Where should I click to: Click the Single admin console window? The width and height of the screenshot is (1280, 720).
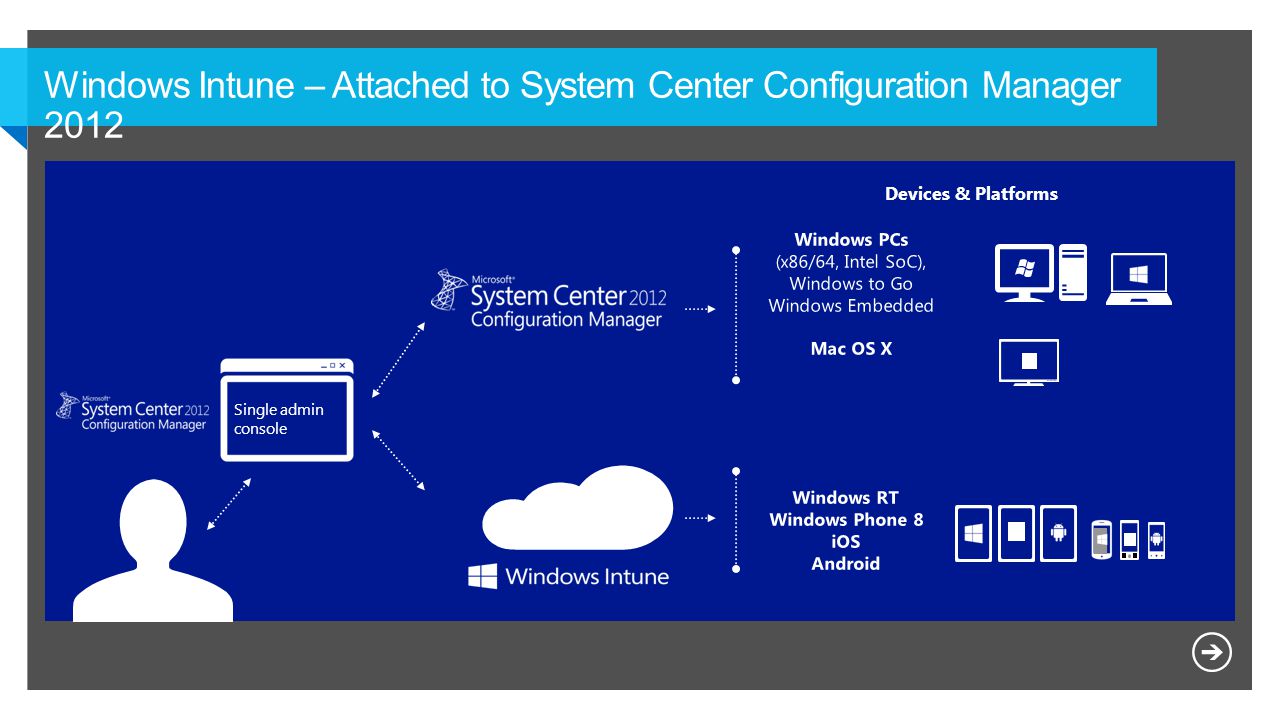click(x=287, y=409)
